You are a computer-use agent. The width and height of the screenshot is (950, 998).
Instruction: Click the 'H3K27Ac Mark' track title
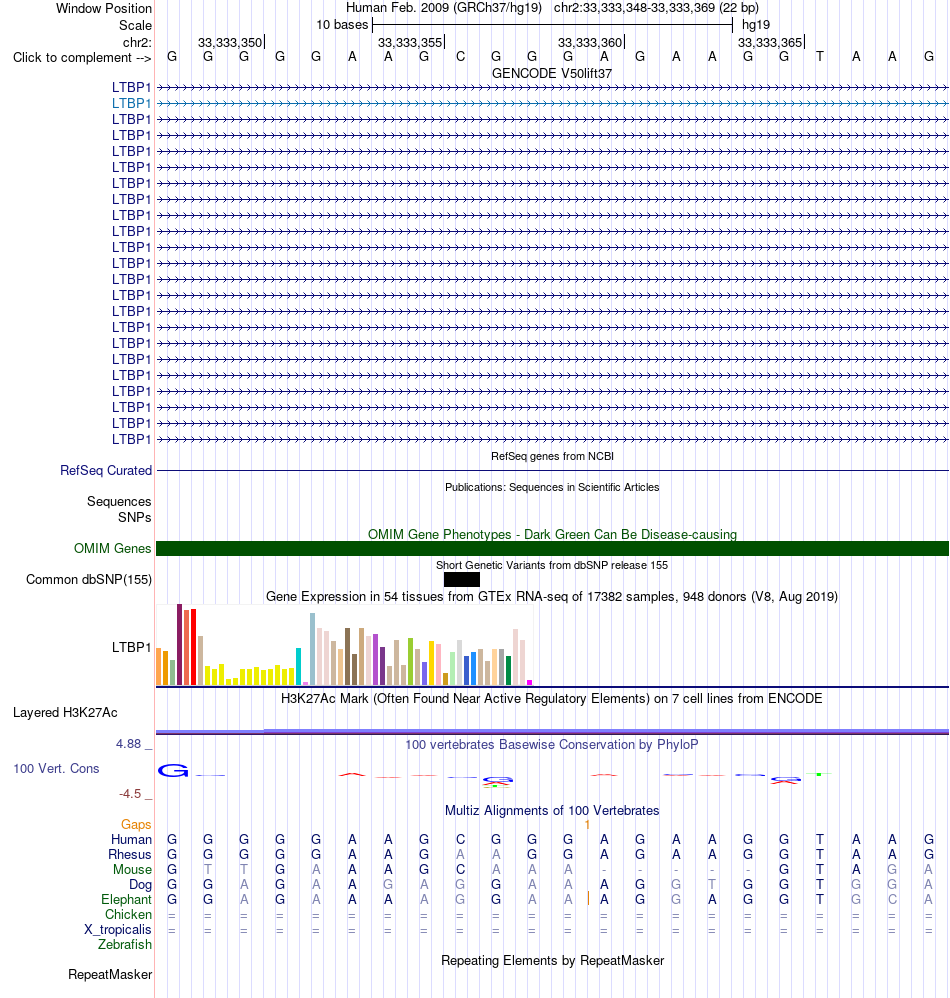(x=552, y=698)
